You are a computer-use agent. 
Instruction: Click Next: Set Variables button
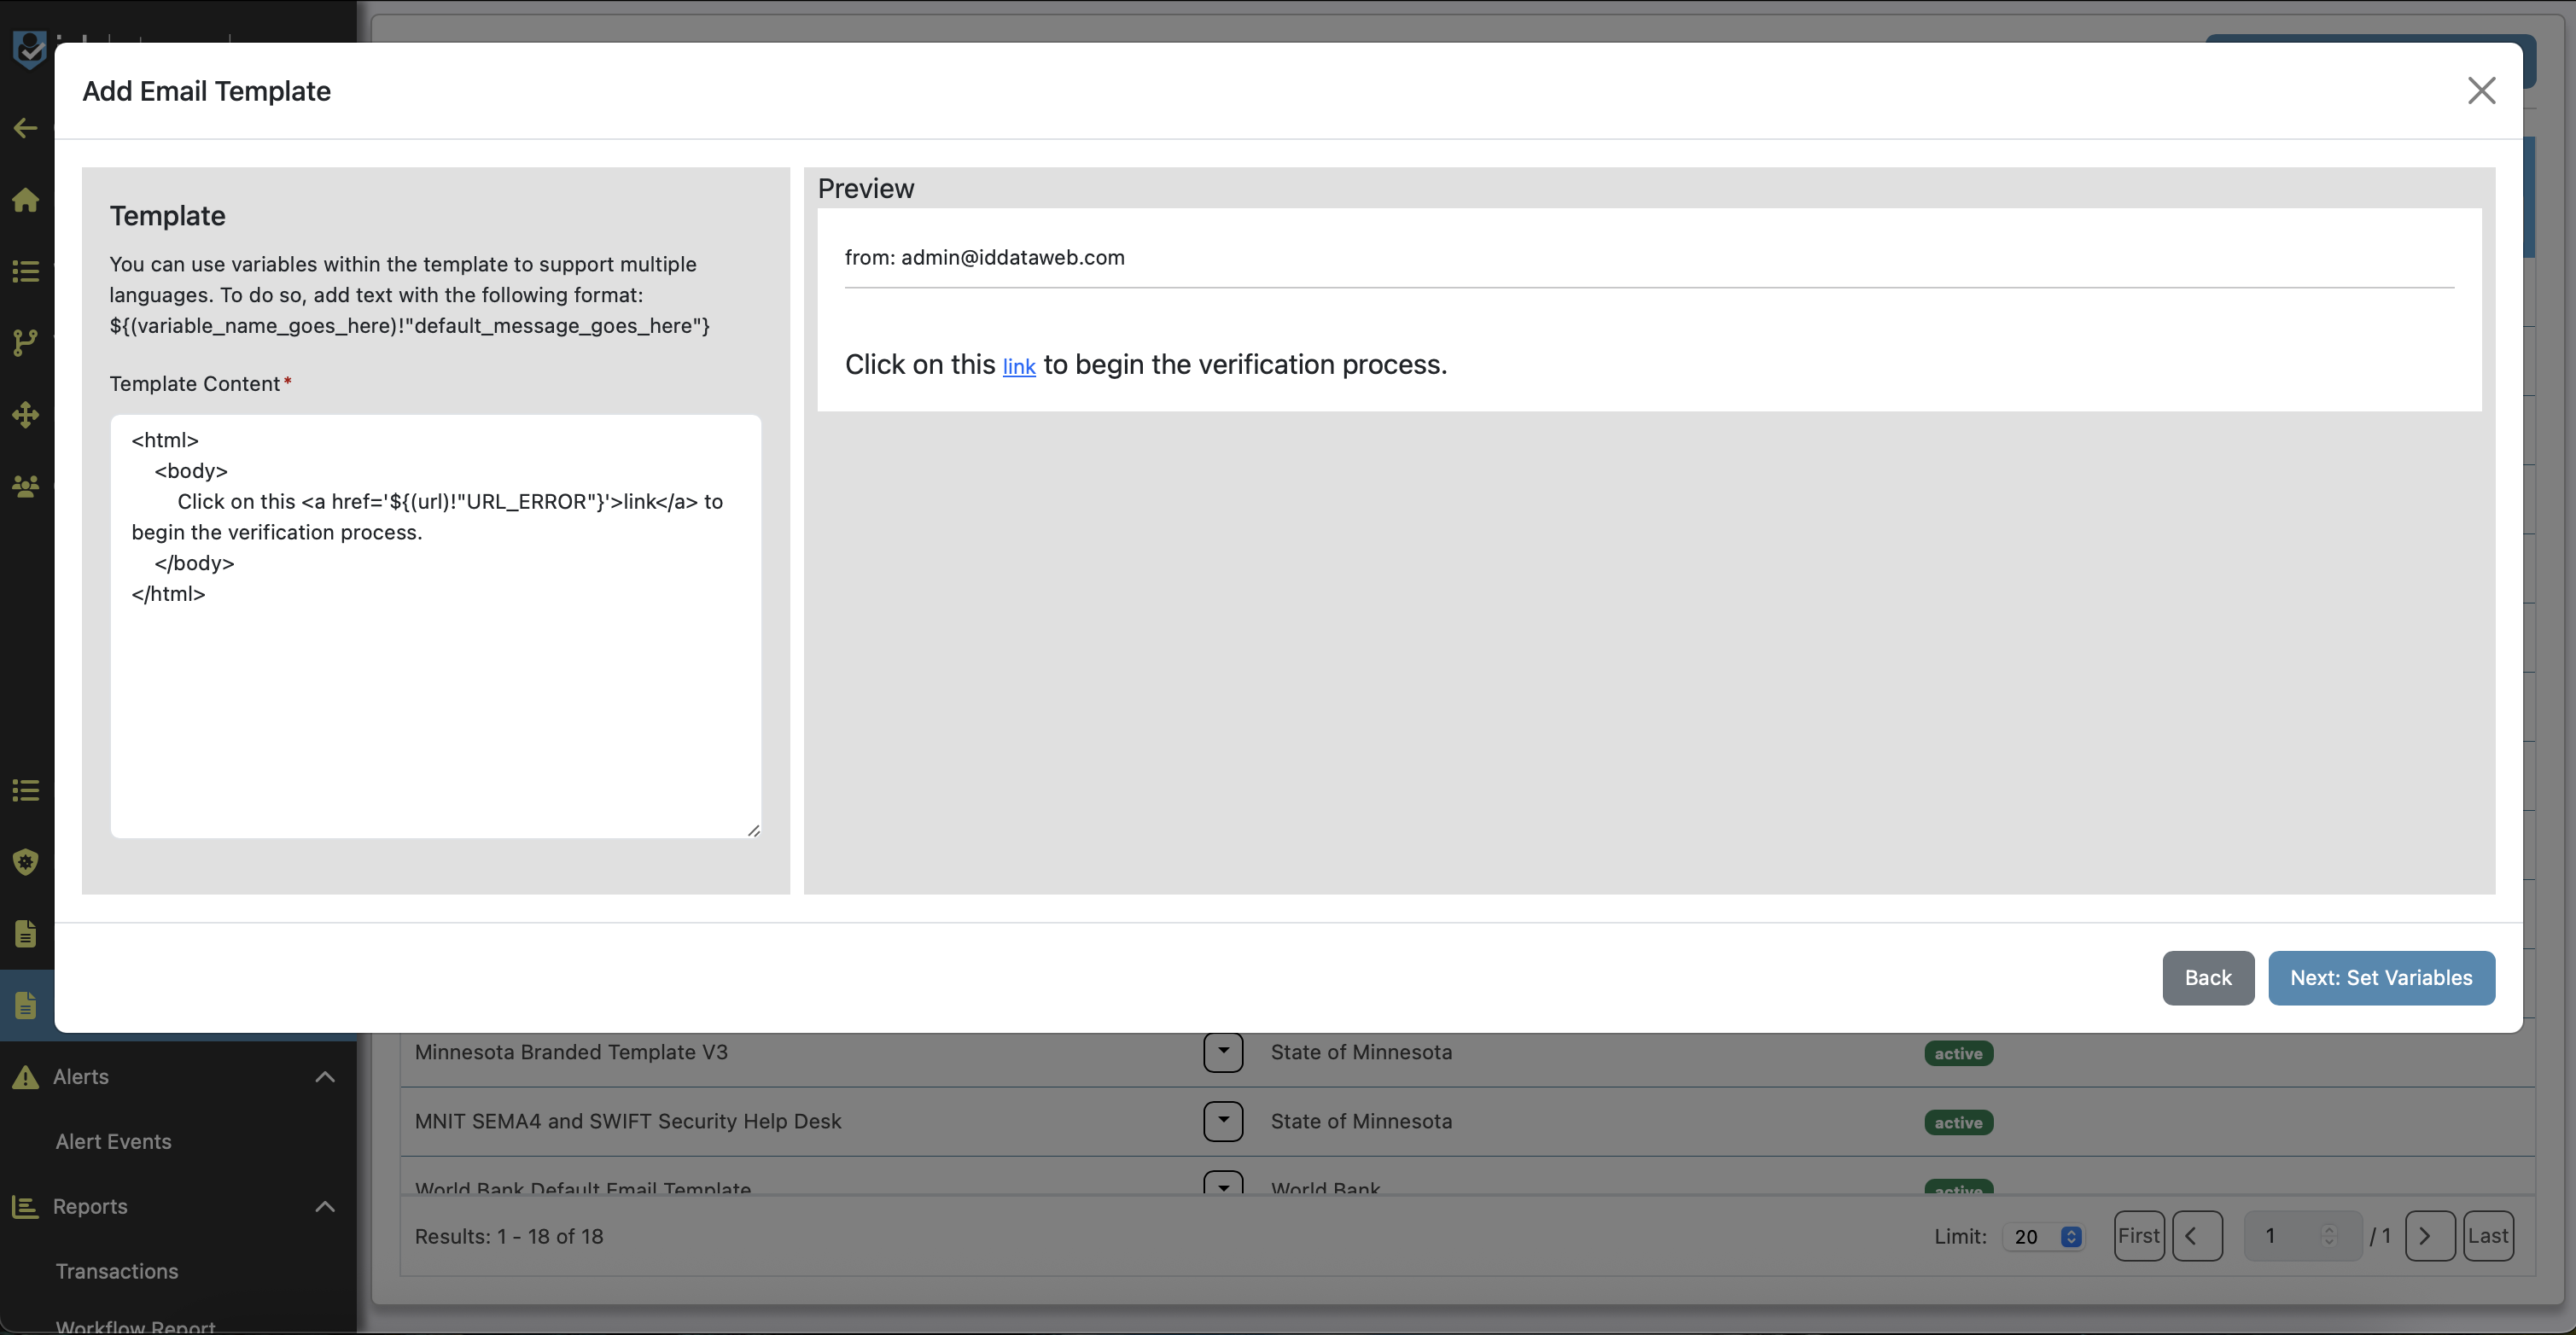coord(2381,978)
